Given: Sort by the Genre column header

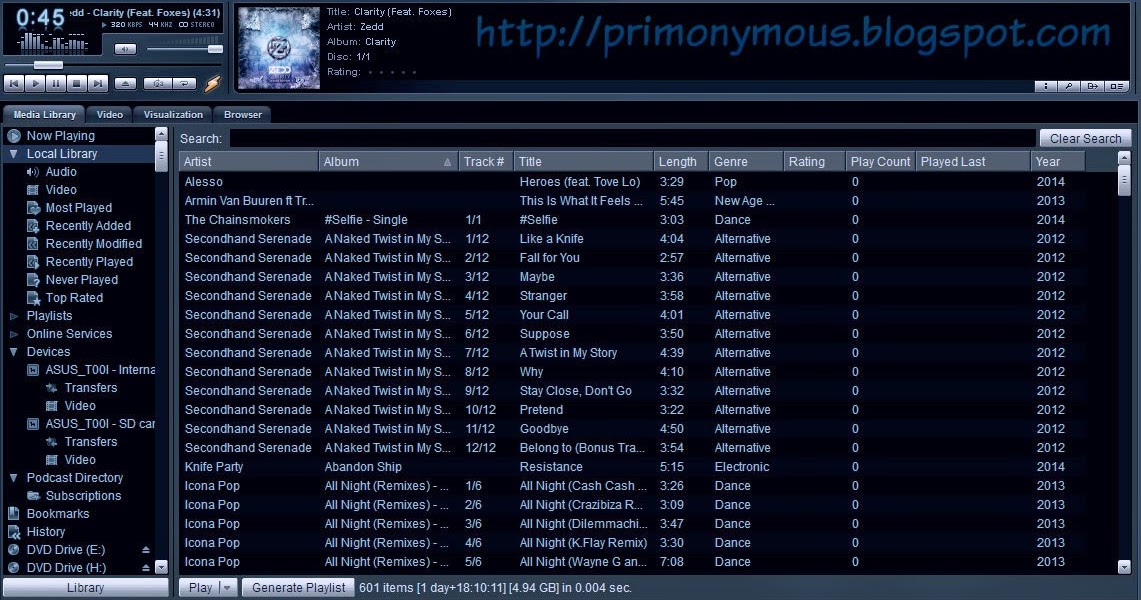Looking at the screenshot, I should click(746, 161).
